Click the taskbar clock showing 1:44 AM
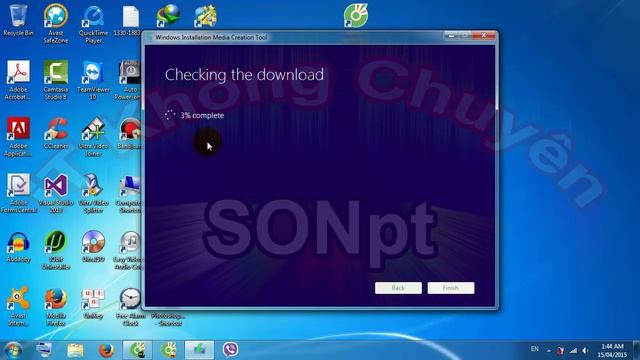This screenshot has height=360, width=640. [x=612, y=350]
